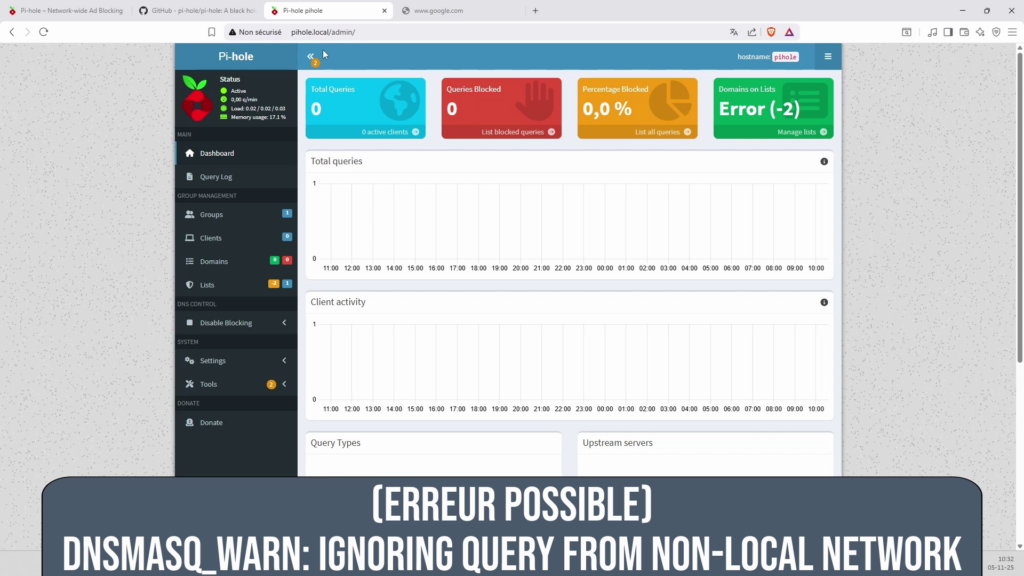Screen dimensions: 1024x576
Task: Collapse the sidebar with the double-chevron icon
Action: click(x=310, y=57)
